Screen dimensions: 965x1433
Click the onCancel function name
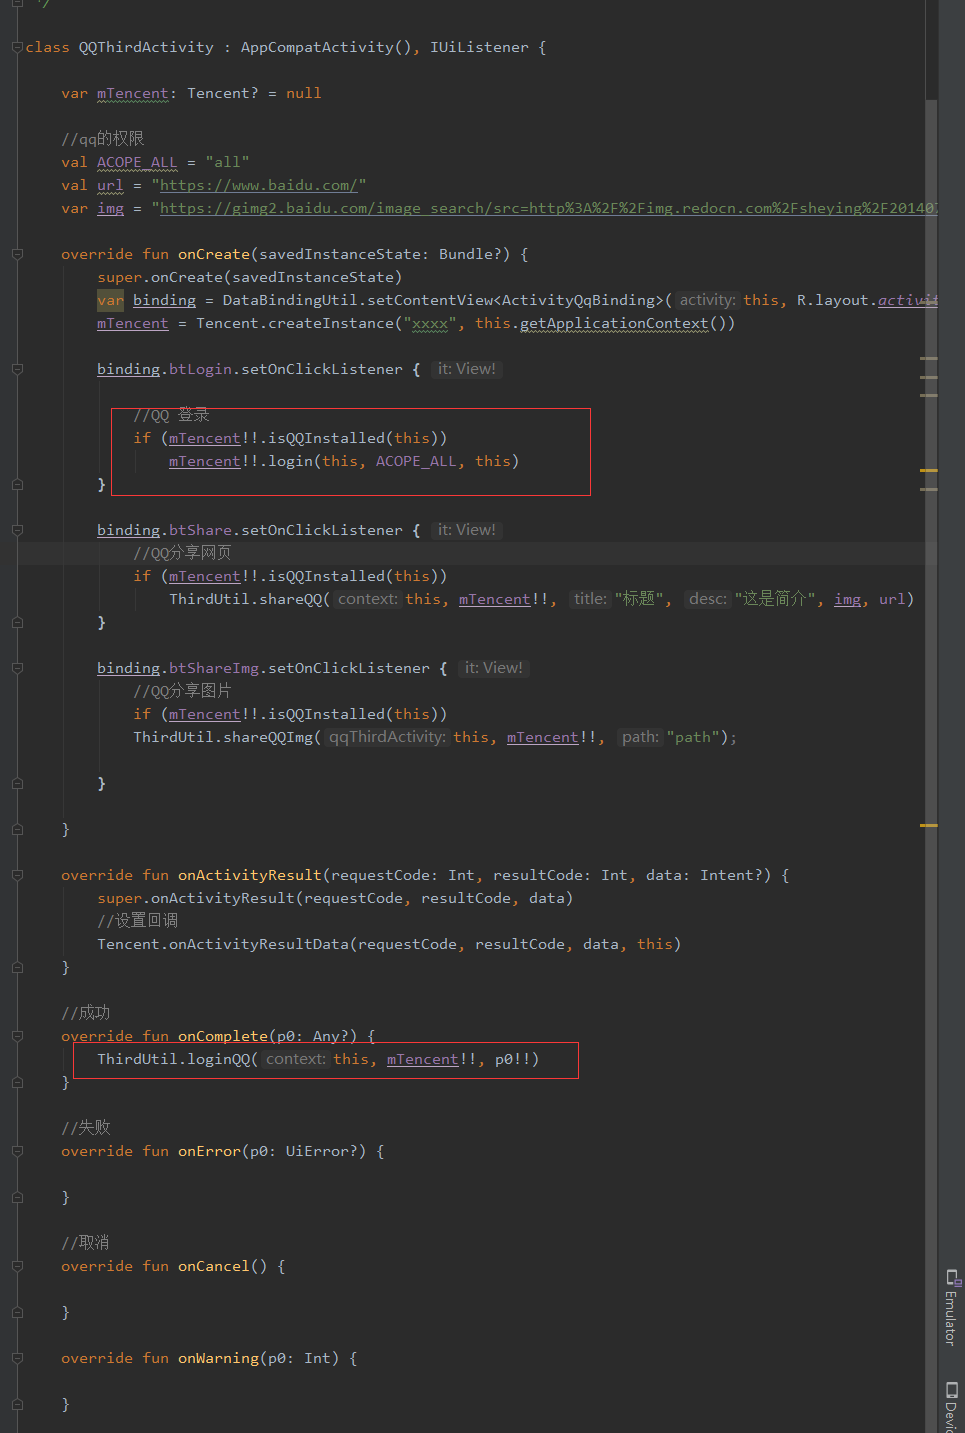[x=214, y=1266]
